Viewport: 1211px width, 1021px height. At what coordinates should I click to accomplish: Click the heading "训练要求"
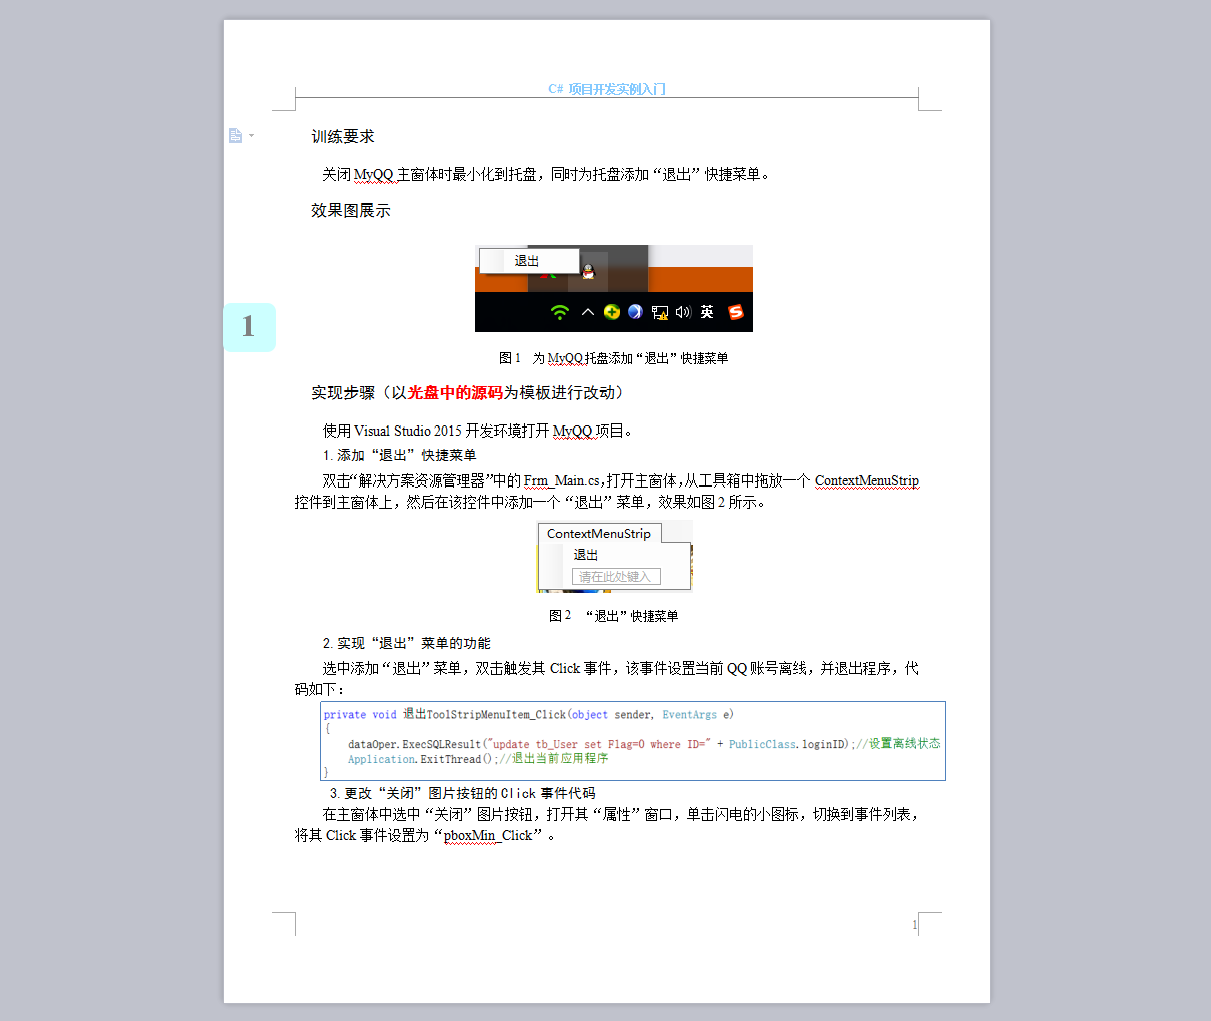(343, 137)
